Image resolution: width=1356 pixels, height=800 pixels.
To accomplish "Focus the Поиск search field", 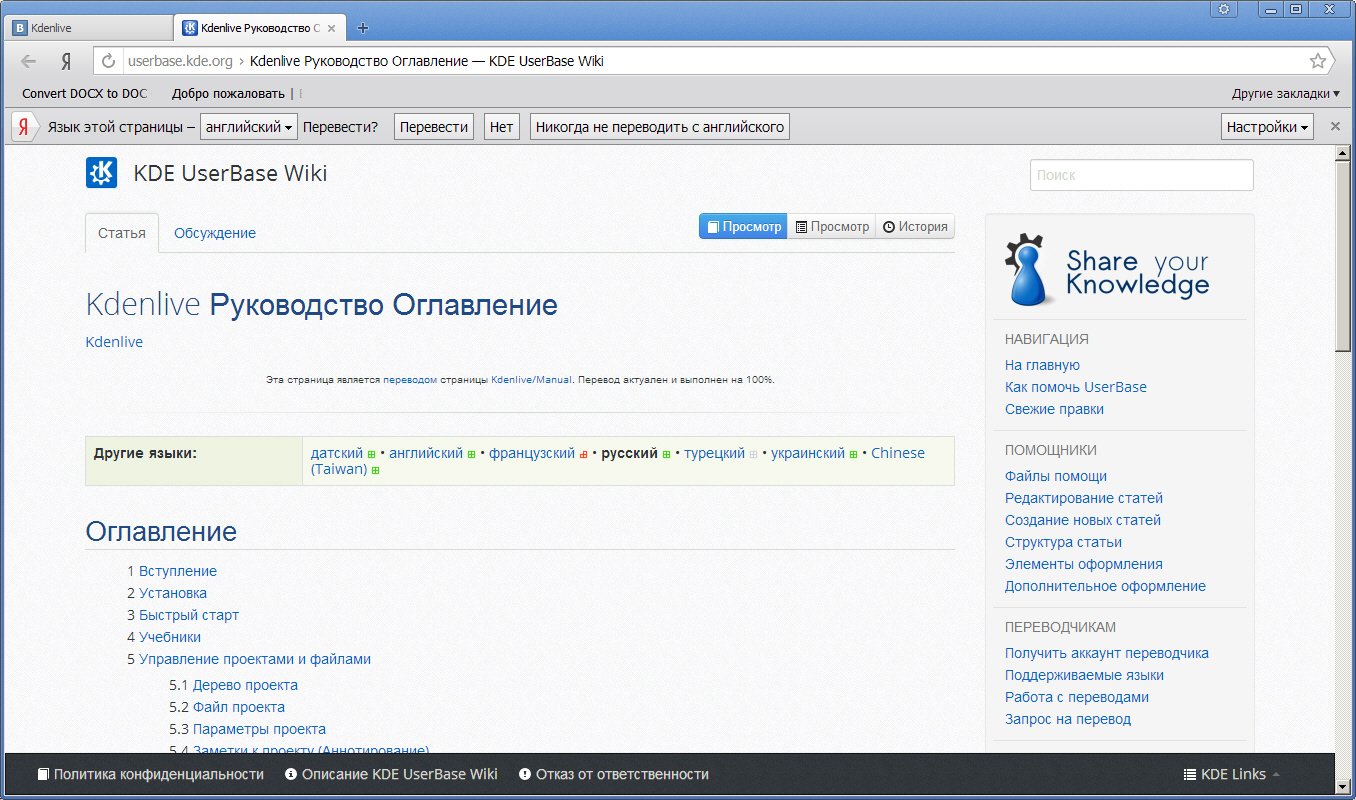I will 1141,174.
